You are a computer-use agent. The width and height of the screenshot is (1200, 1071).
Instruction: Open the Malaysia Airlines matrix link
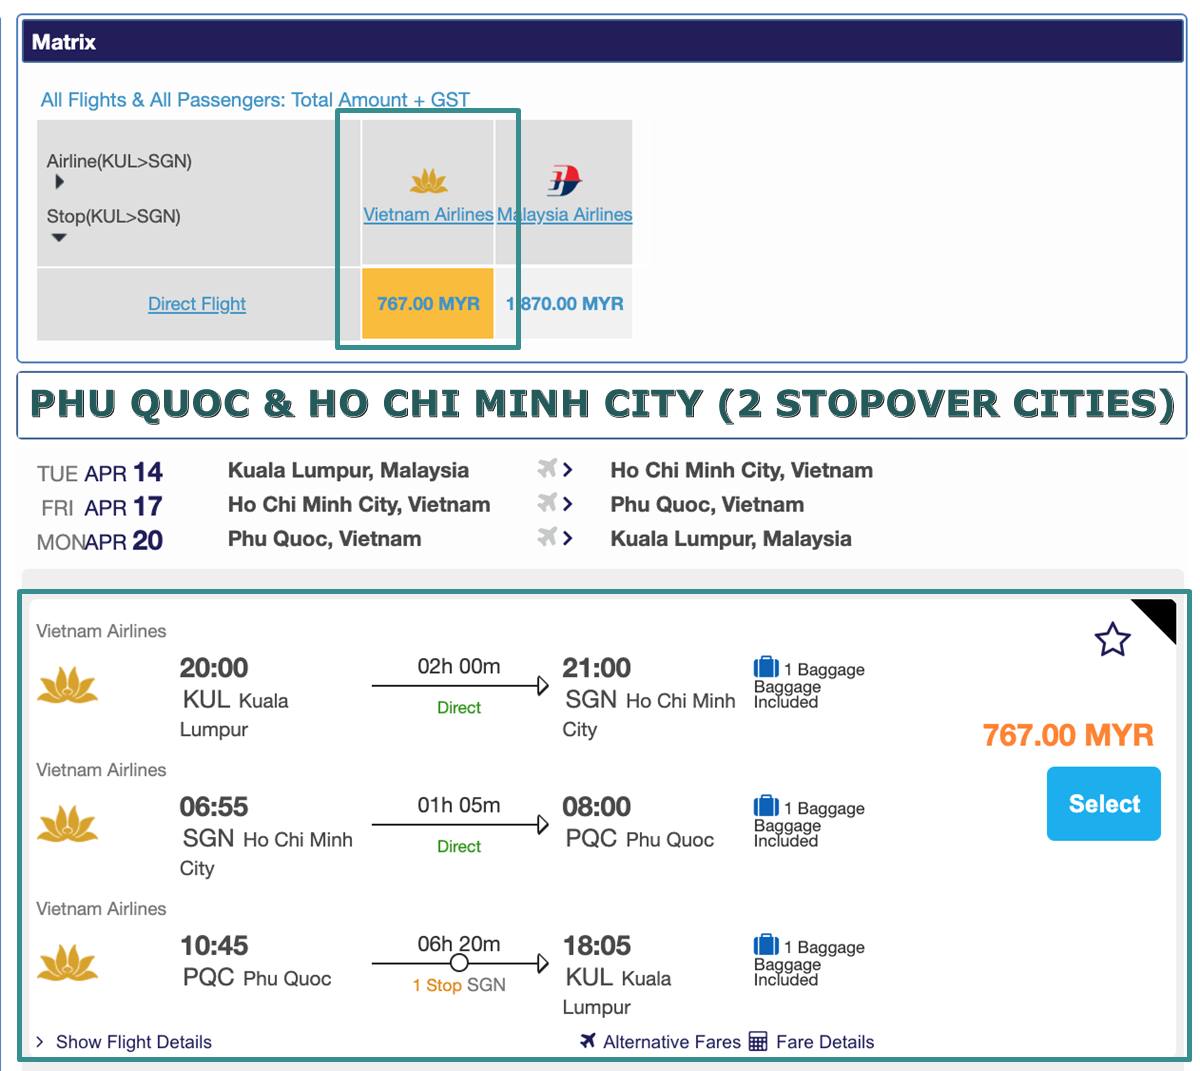click(565, 214)
